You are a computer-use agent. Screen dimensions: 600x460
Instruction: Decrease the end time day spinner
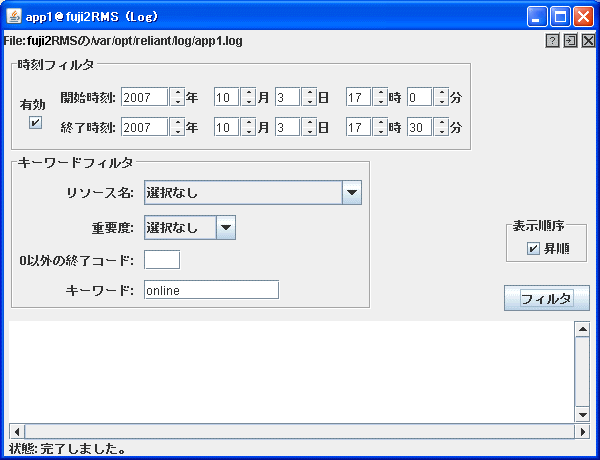309,131
